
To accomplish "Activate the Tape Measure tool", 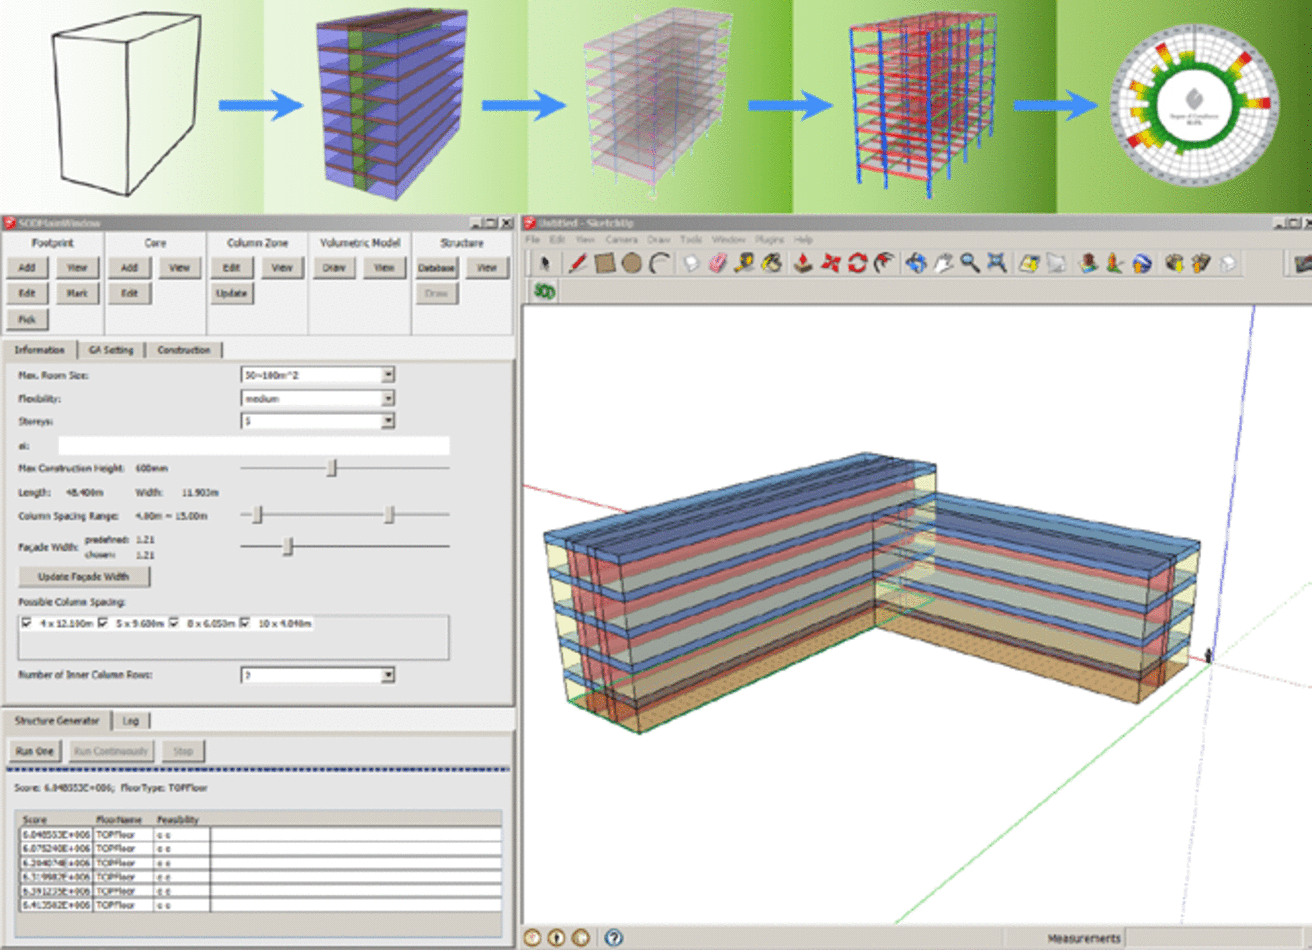I will (744, 263).
